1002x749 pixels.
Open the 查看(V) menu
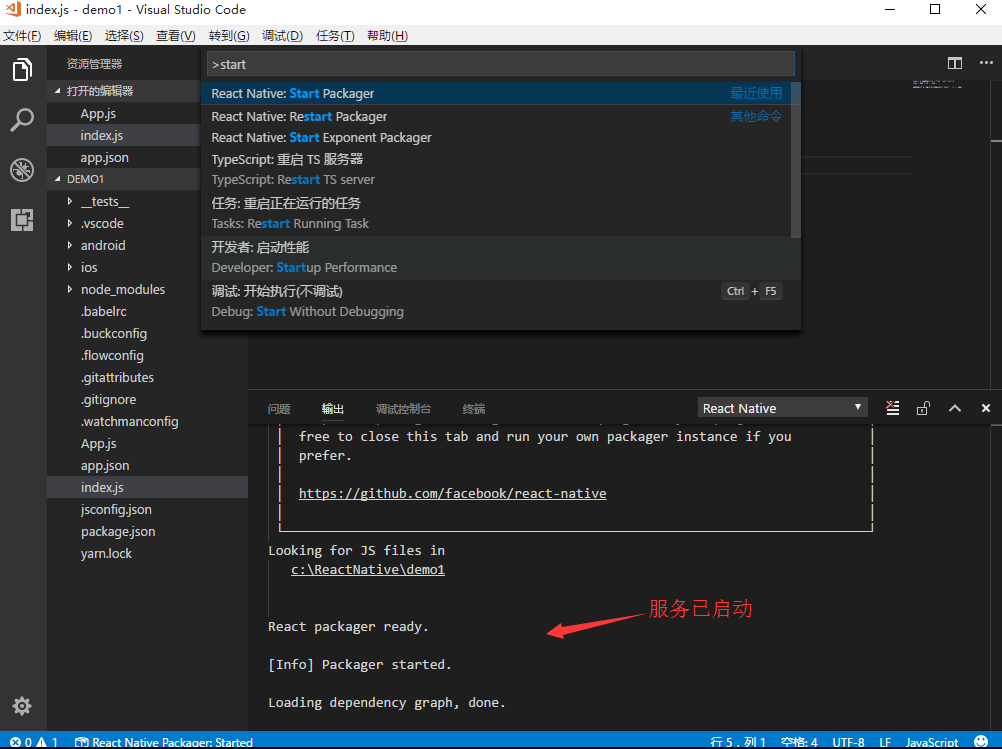tap(176, 36)
